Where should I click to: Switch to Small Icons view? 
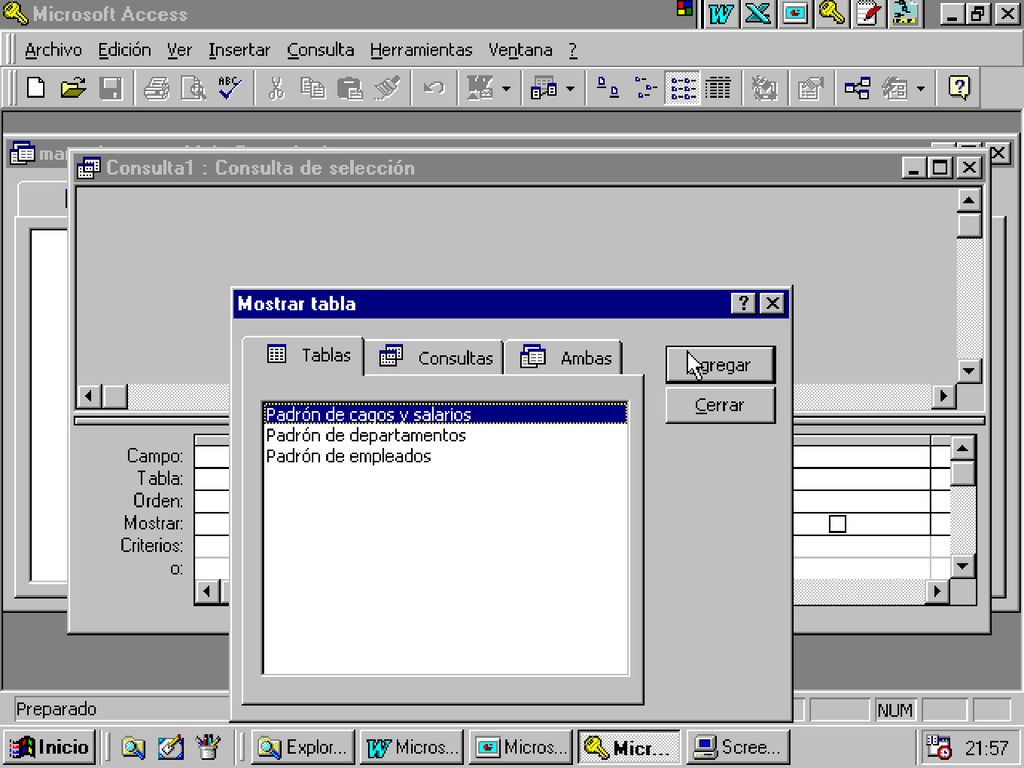pyautogui.click(x=645, y=88)
